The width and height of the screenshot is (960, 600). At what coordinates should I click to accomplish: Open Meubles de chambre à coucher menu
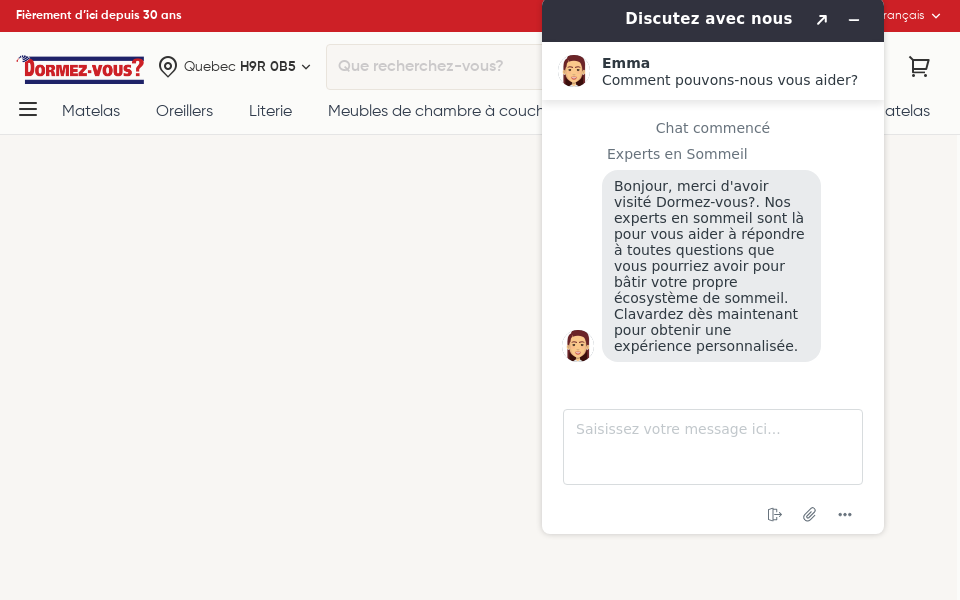point(434,111)
